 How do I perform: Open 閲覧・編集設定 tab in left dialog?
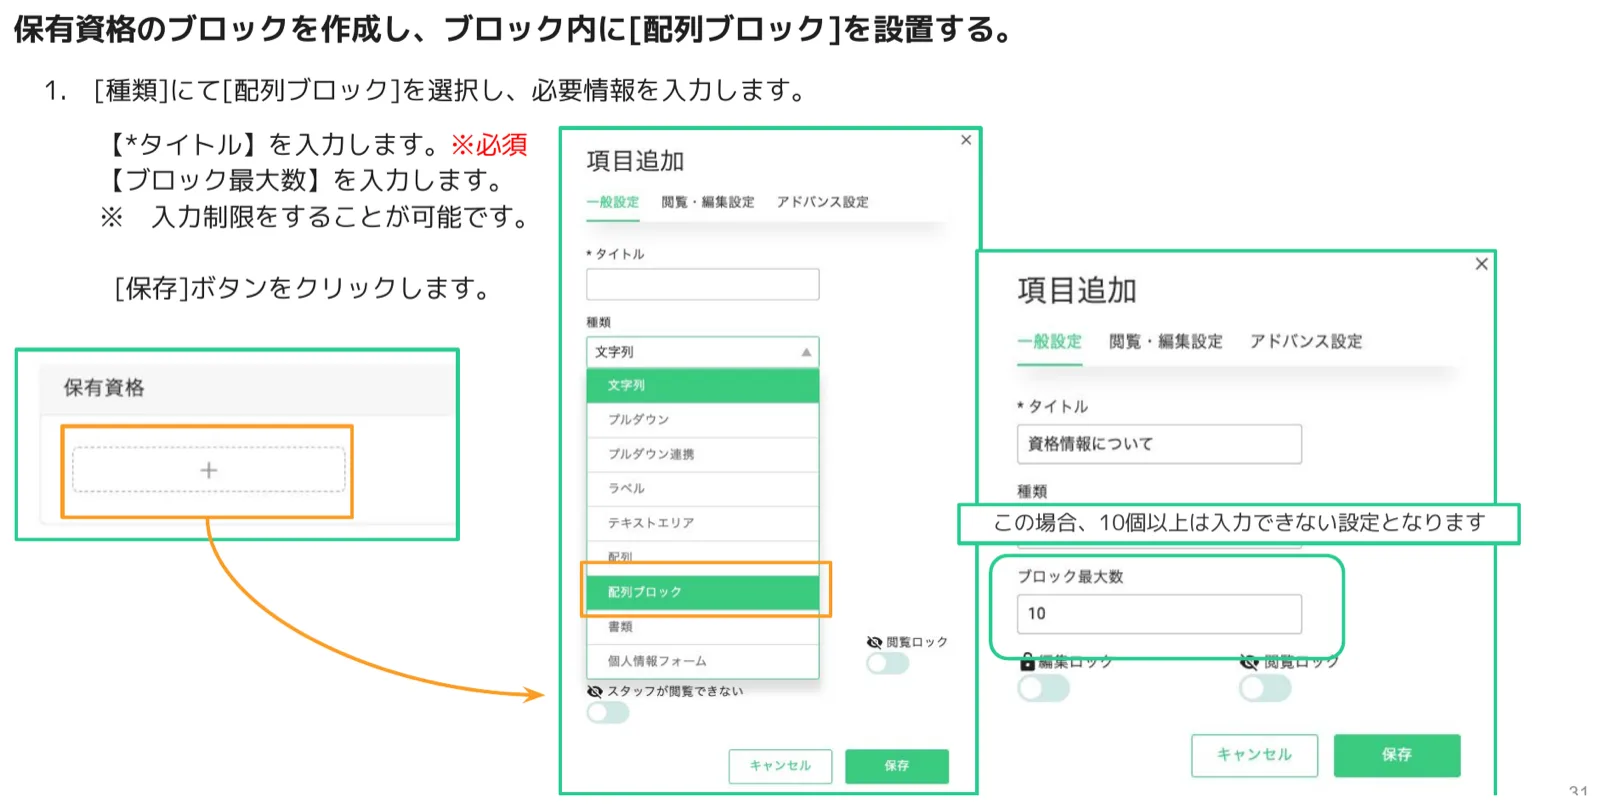(x=708, y=202)
